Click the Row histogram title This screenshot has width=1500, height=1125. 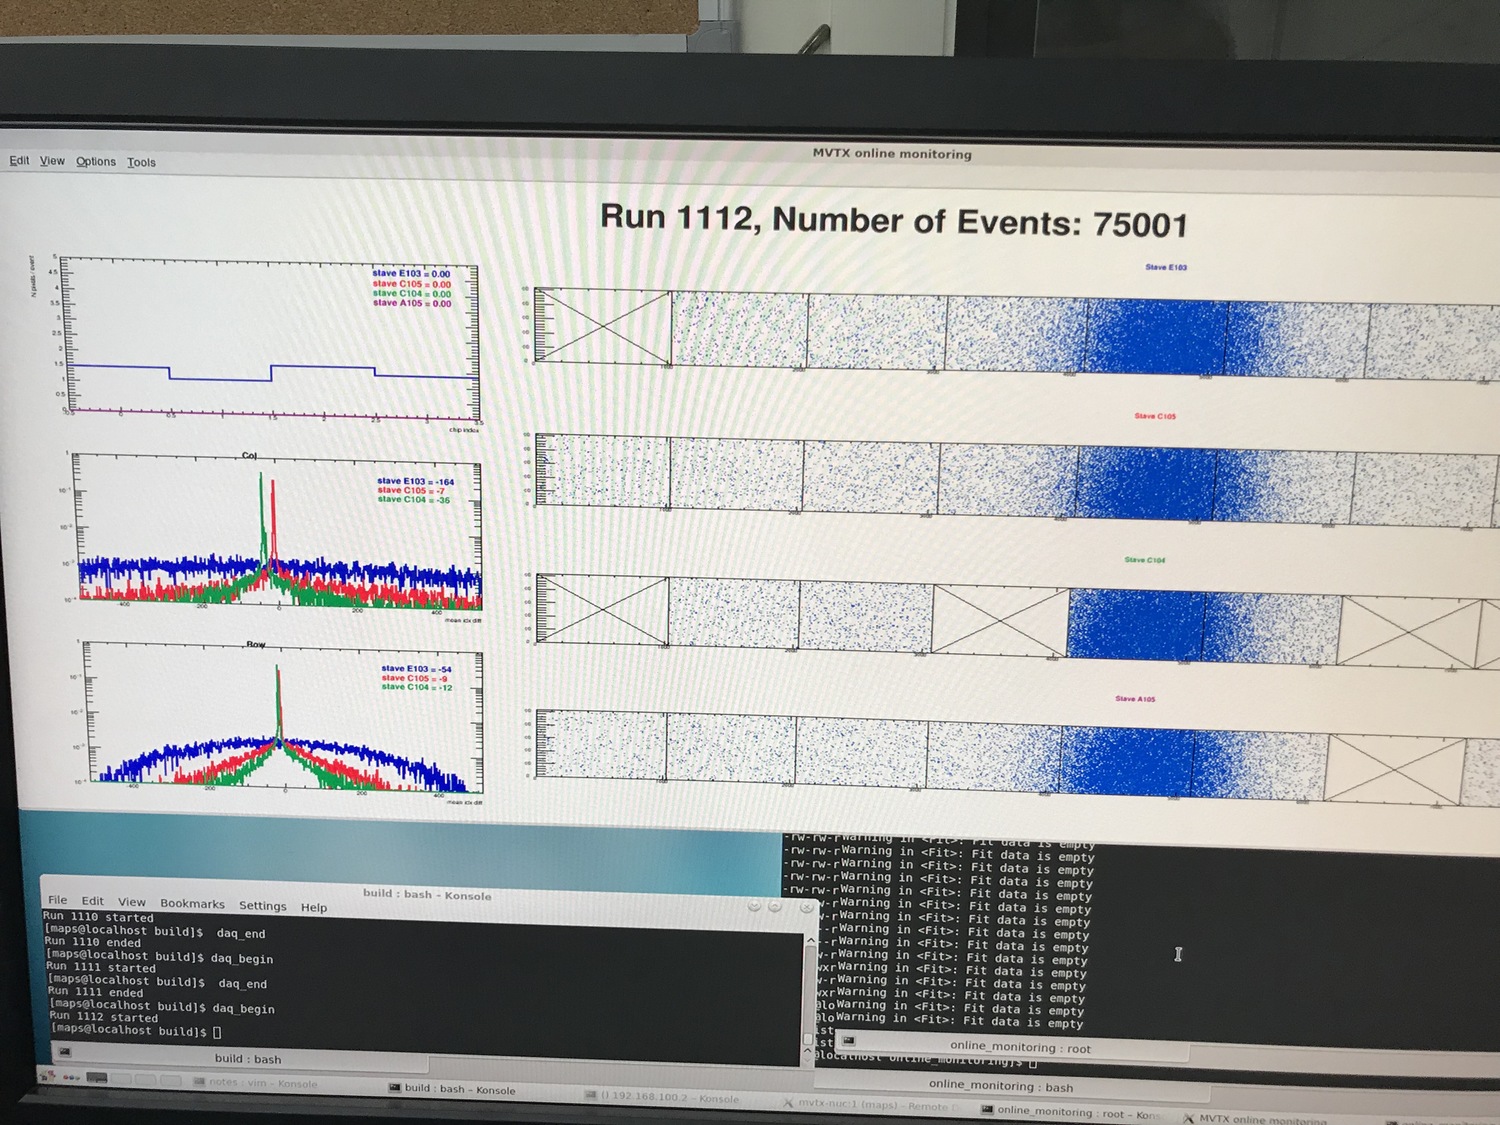click(255, 645)
